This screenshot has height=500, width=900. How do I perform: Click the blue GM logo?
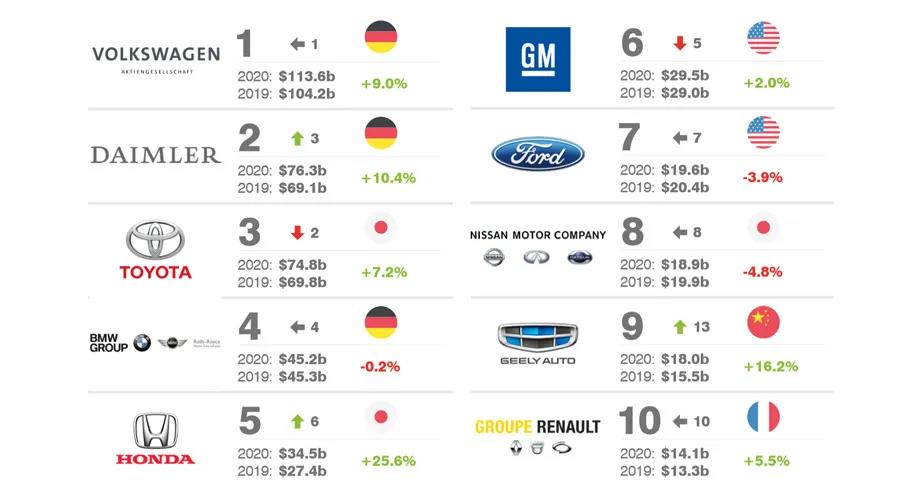point(537,59)
